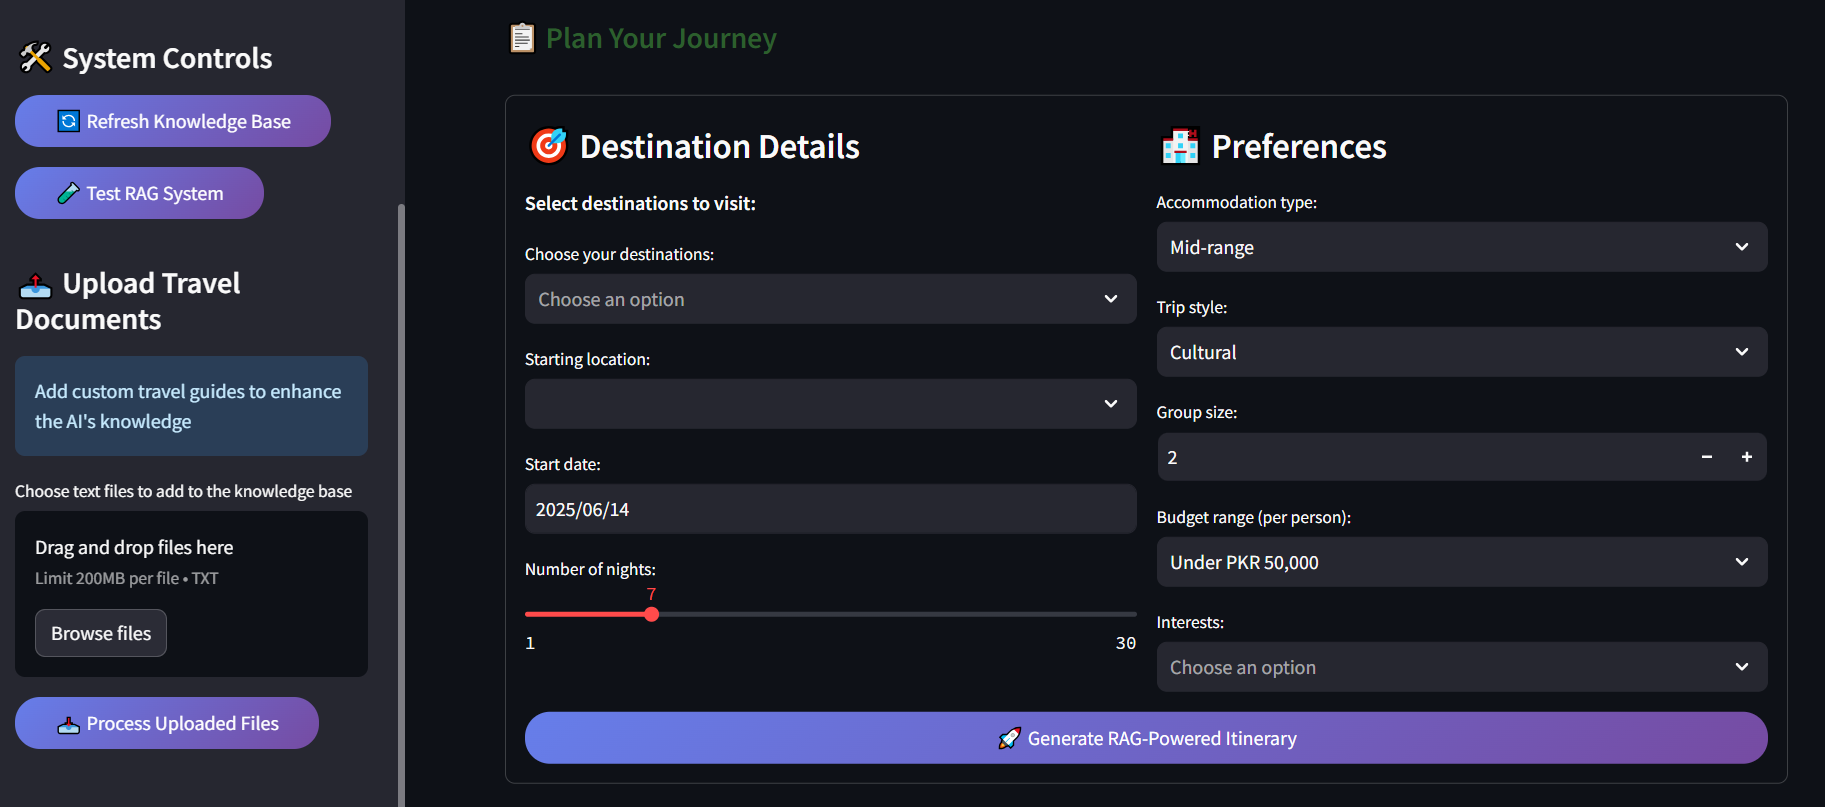The height and width of the screenshot is (807, 1825).
Task: Click the rocket icon on the Generate button
Action: click(x=1009, y=738)
